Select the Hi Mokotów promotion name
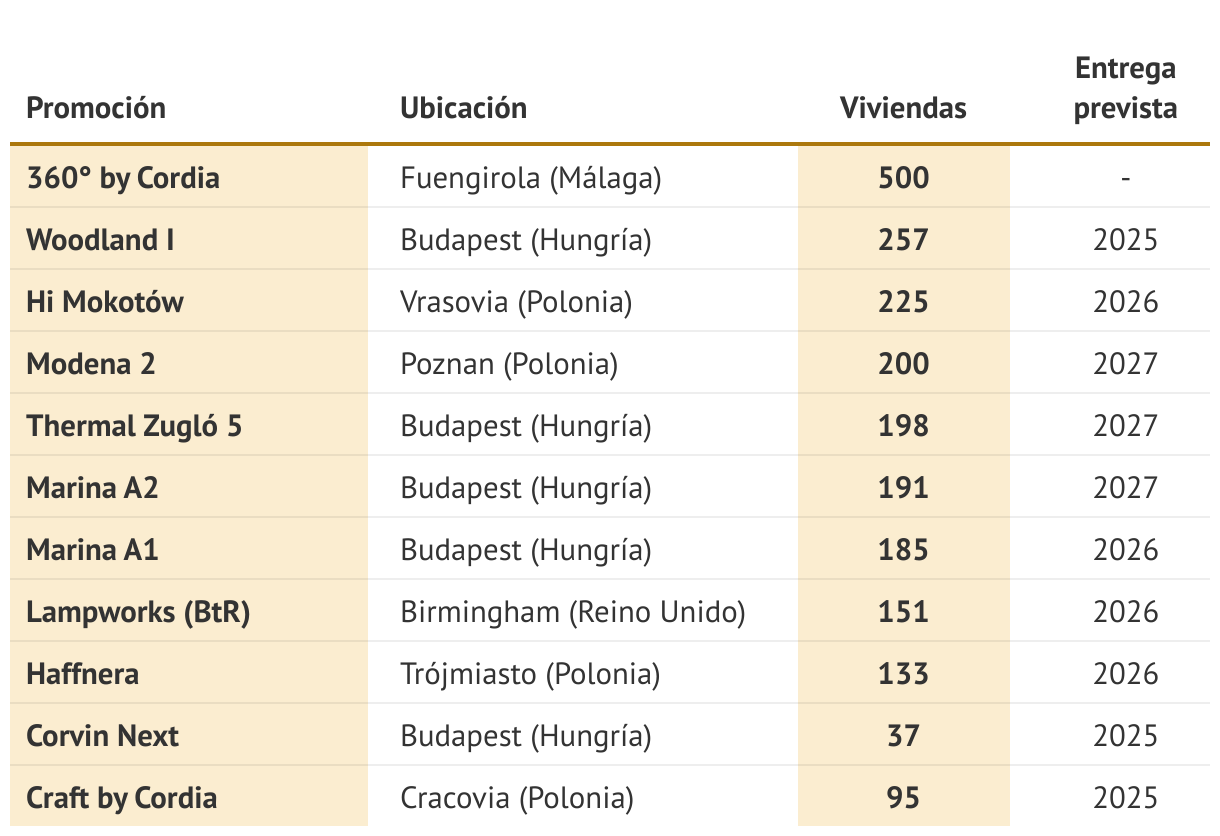This screenshot has width=1220, height=836. [x=105, y=302]
